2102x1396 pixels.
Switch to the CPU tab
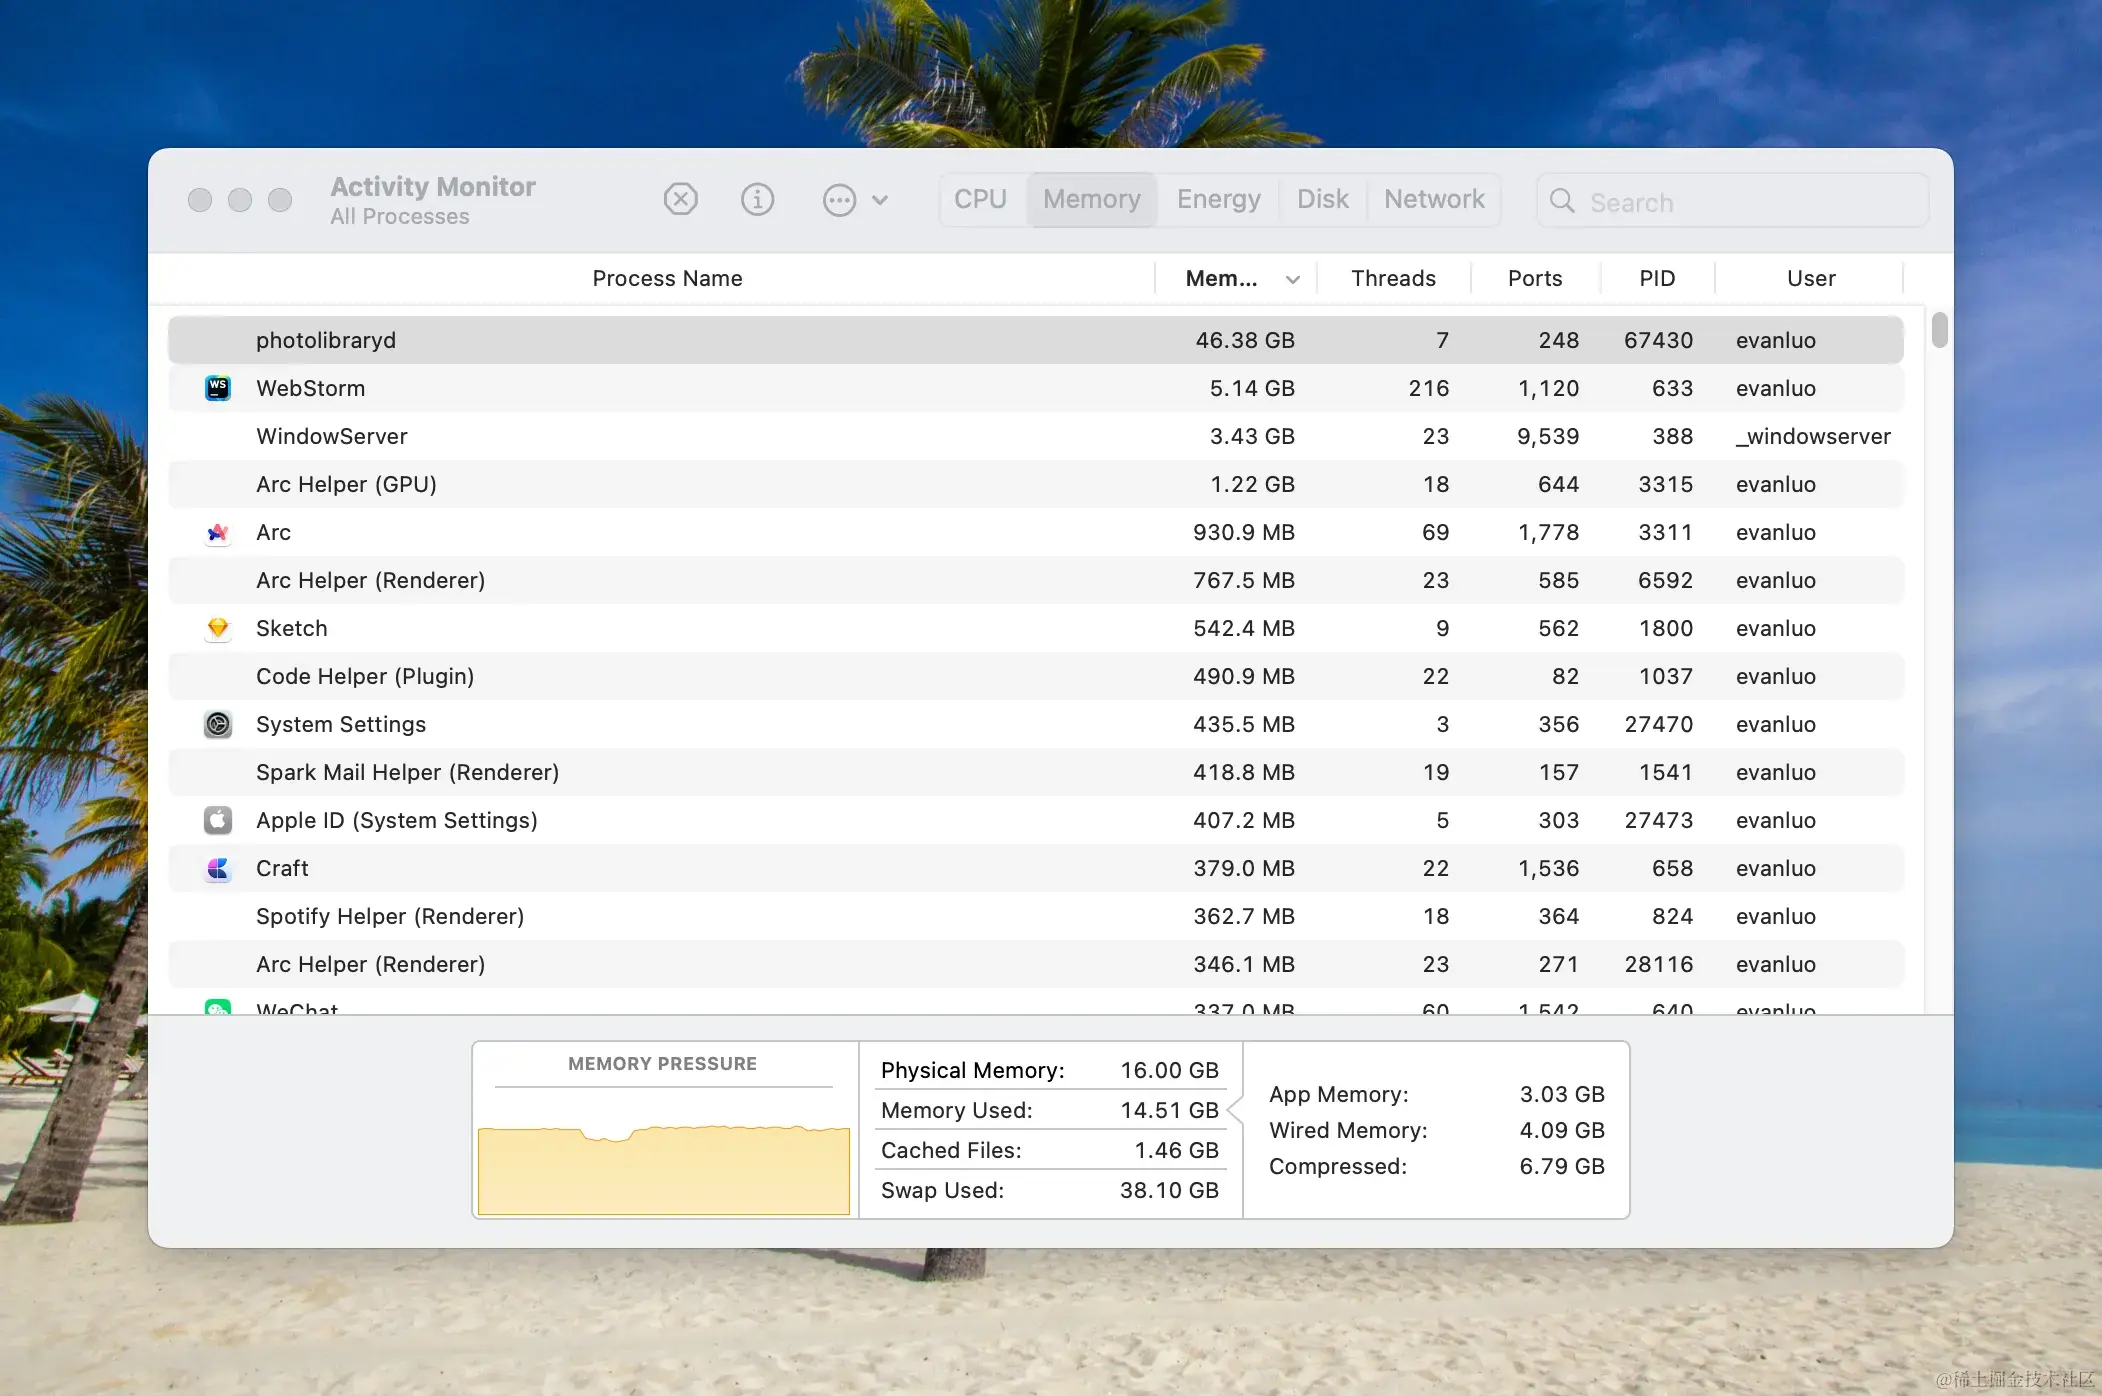[979, 199]
